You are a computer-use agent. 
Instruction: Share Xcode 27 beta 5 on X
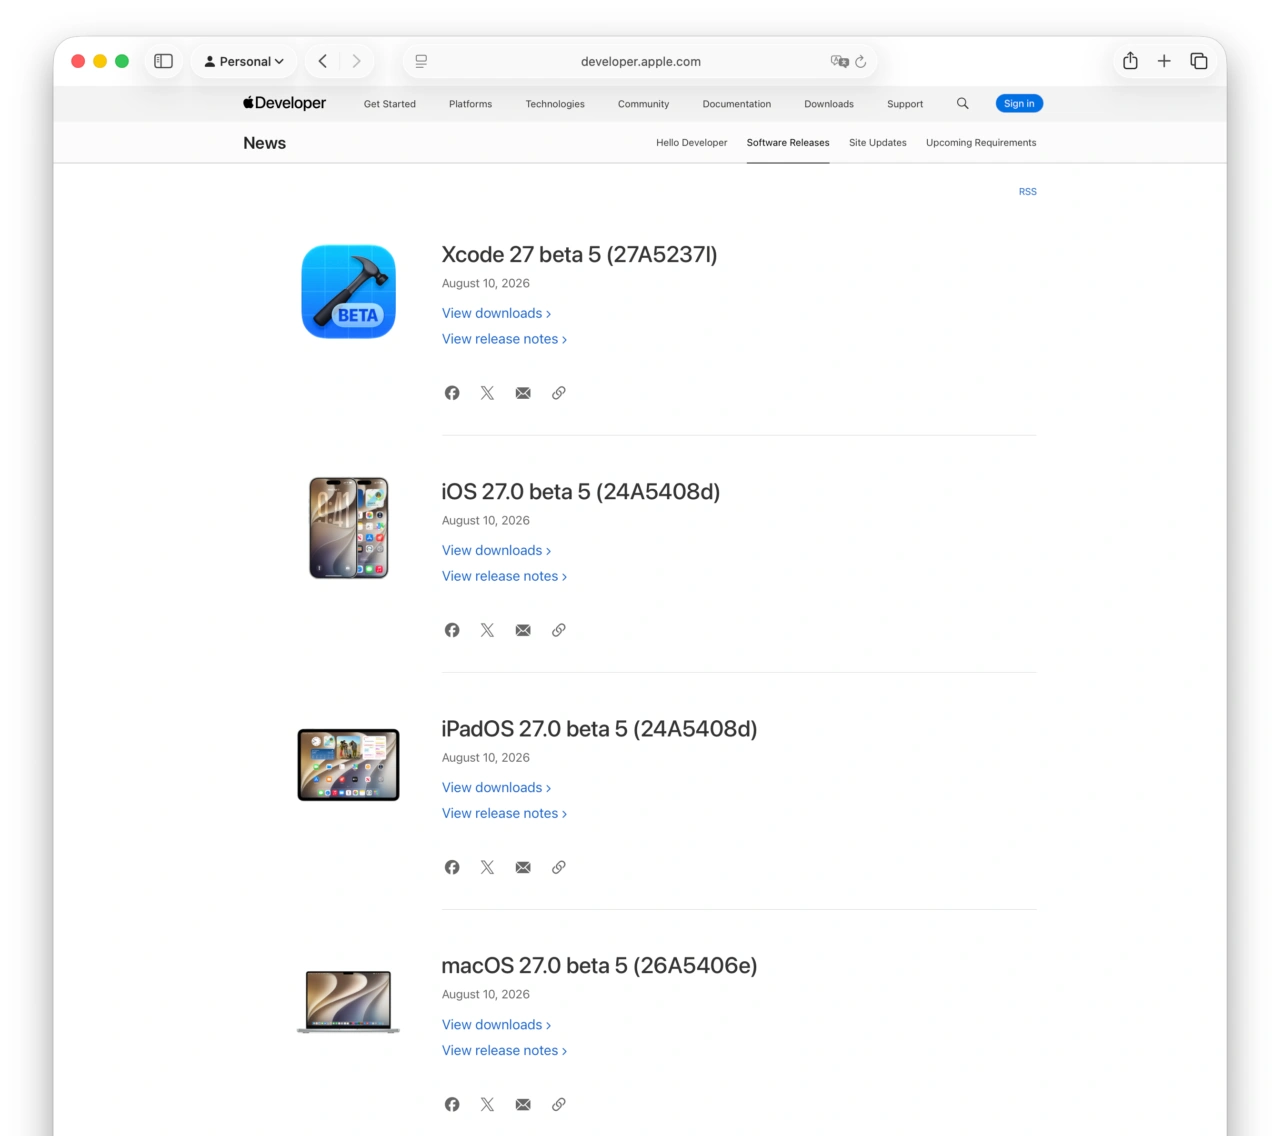pyautogui.click(x=487, y=393)
